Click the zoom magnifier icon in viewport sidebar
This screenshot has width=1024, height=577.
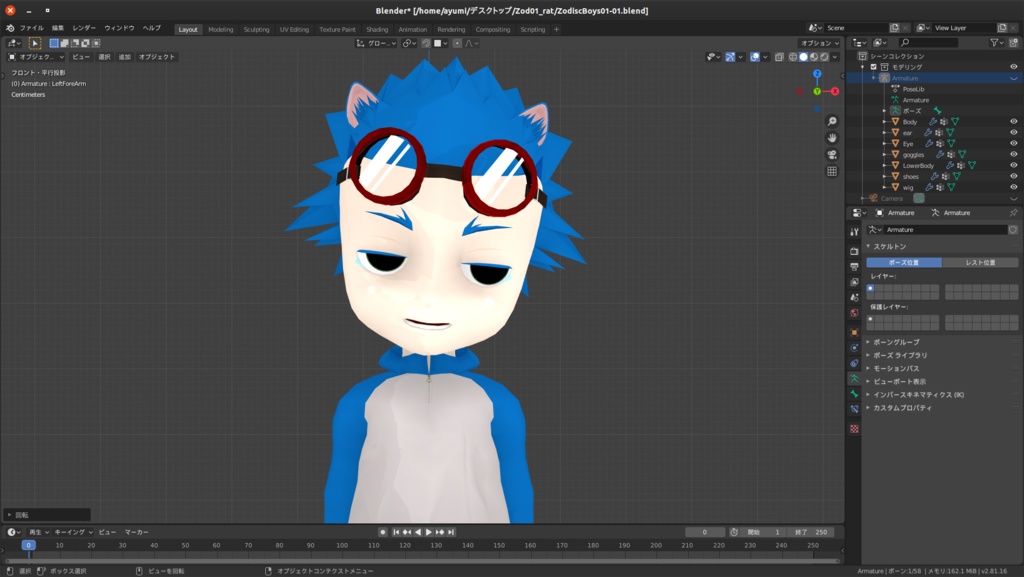[x=831, y=121]
